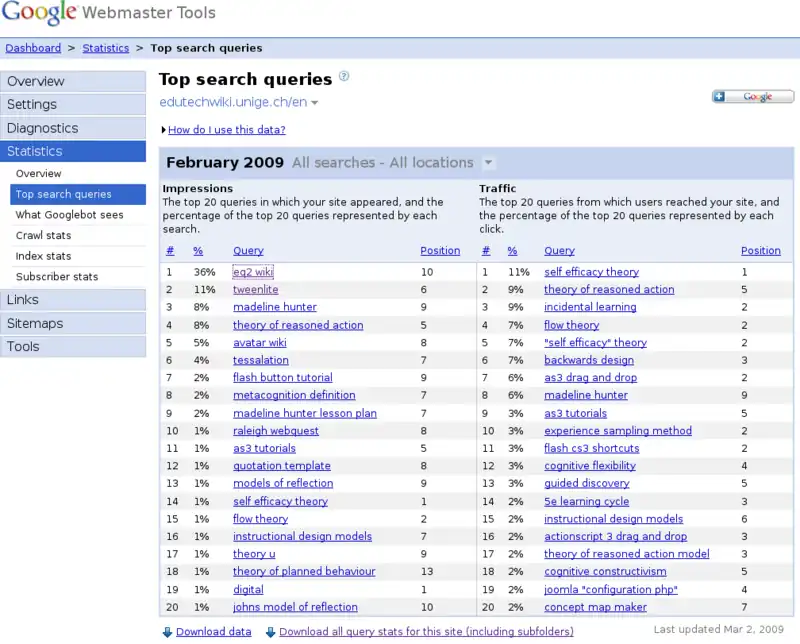
Task: Sort Impressions by Position column header
Action: pyautogui.click(x=440, y=251)
